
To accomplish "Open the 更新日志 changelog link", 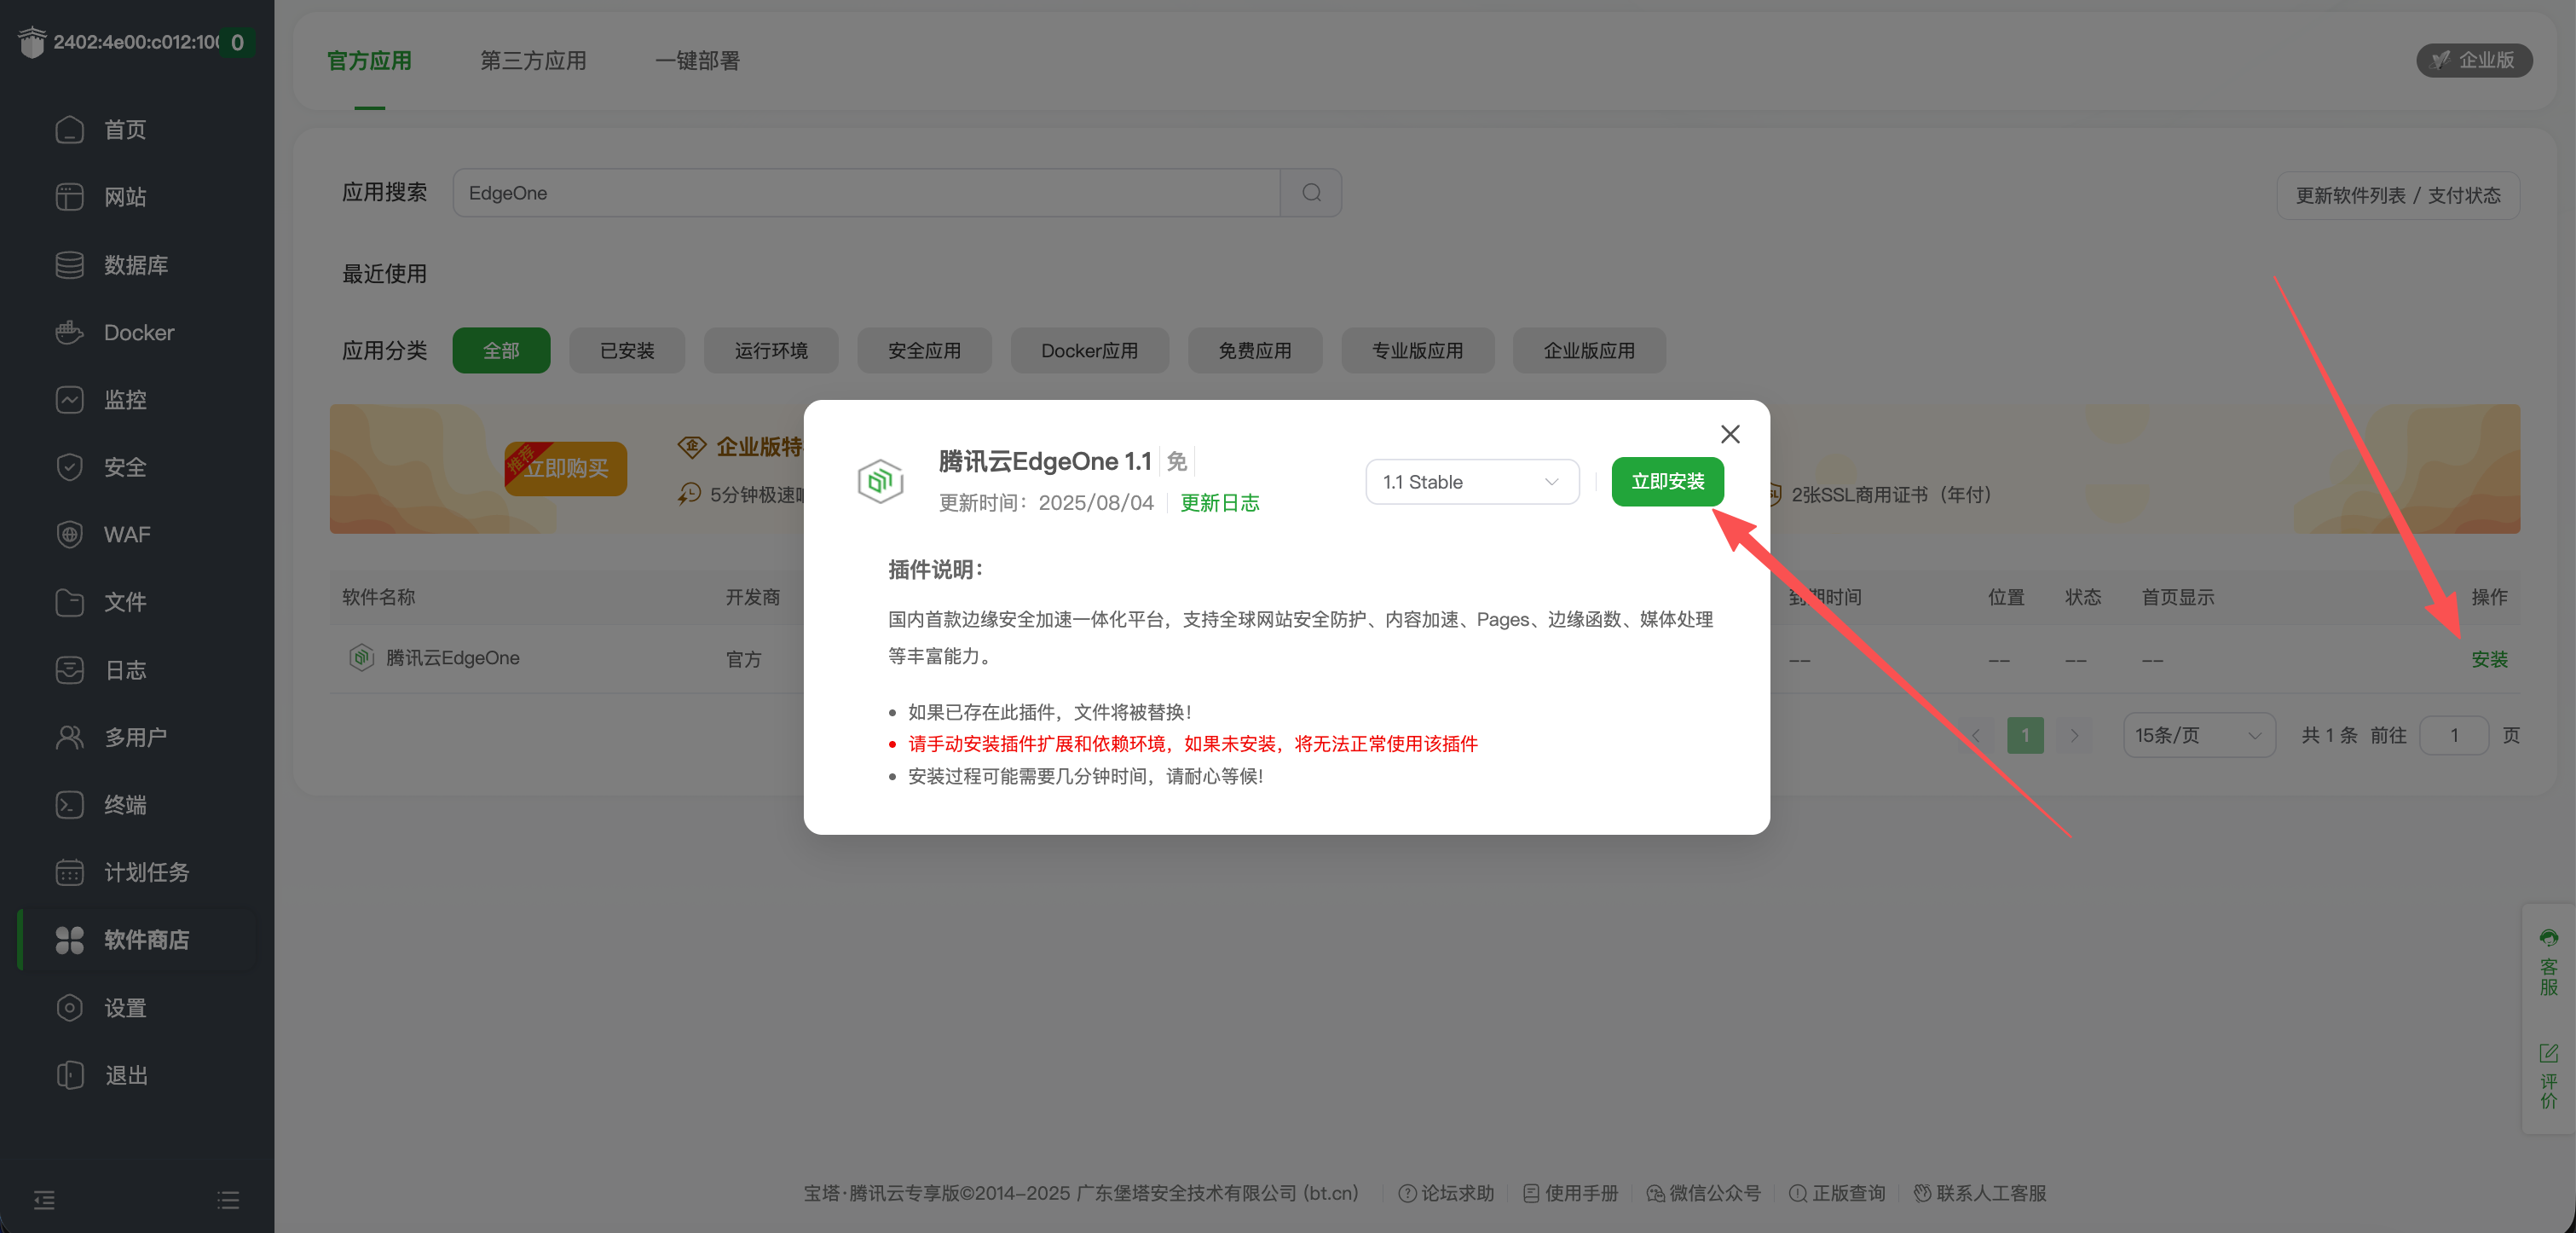I will (x=1219, y=503).
